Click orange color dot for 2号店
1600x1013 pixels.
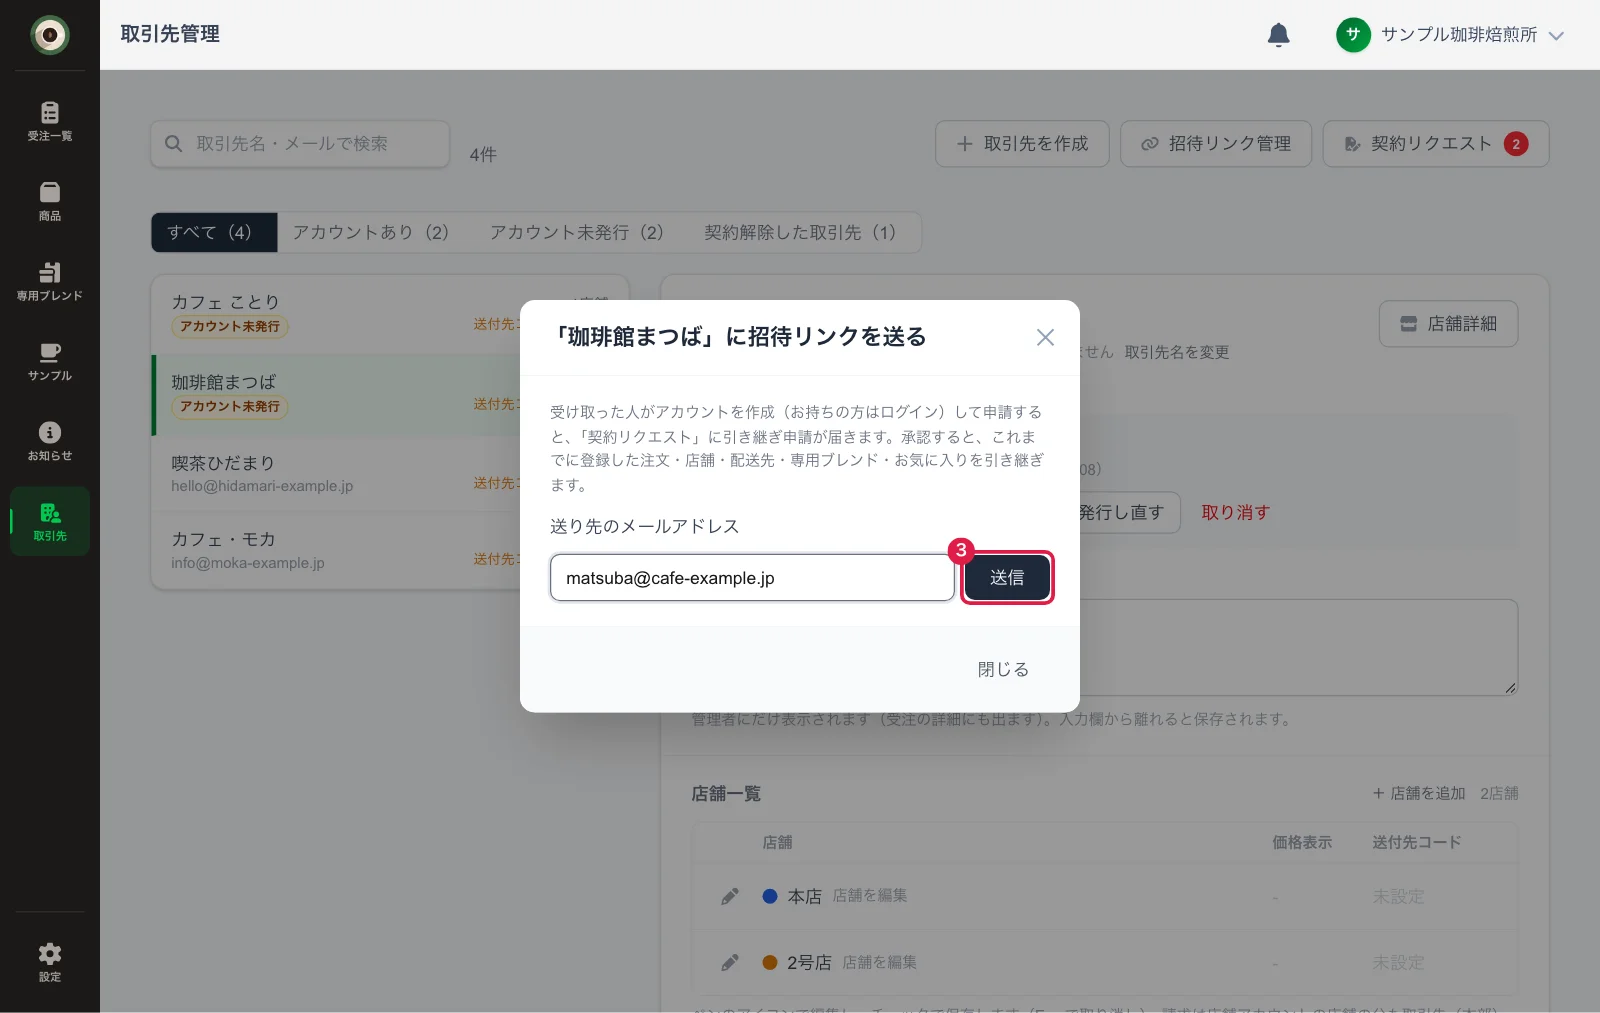770,962
